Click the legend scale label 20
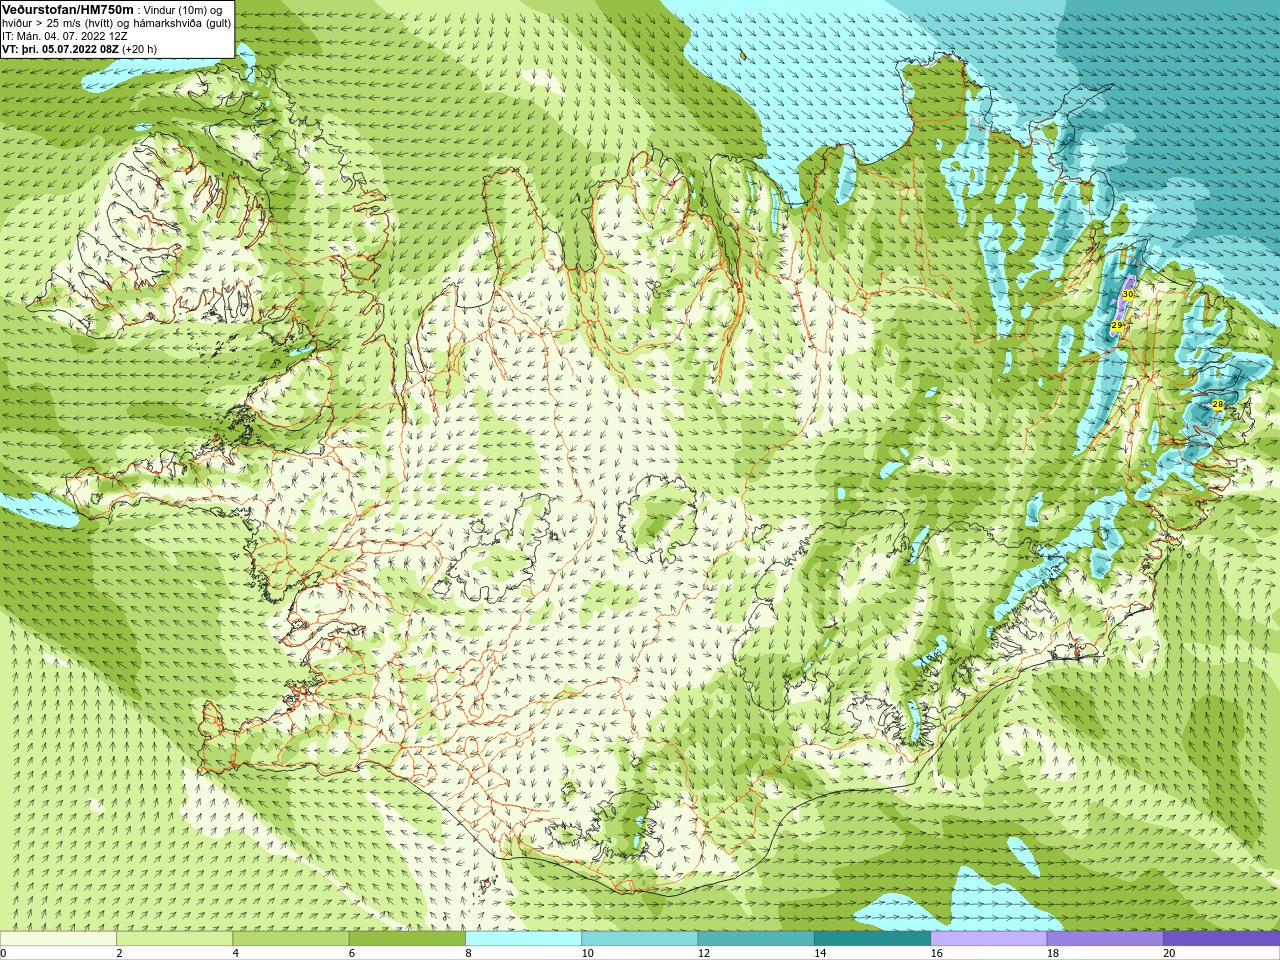The width and height of the screenshot is (1280, 960). pos(1169,953)
